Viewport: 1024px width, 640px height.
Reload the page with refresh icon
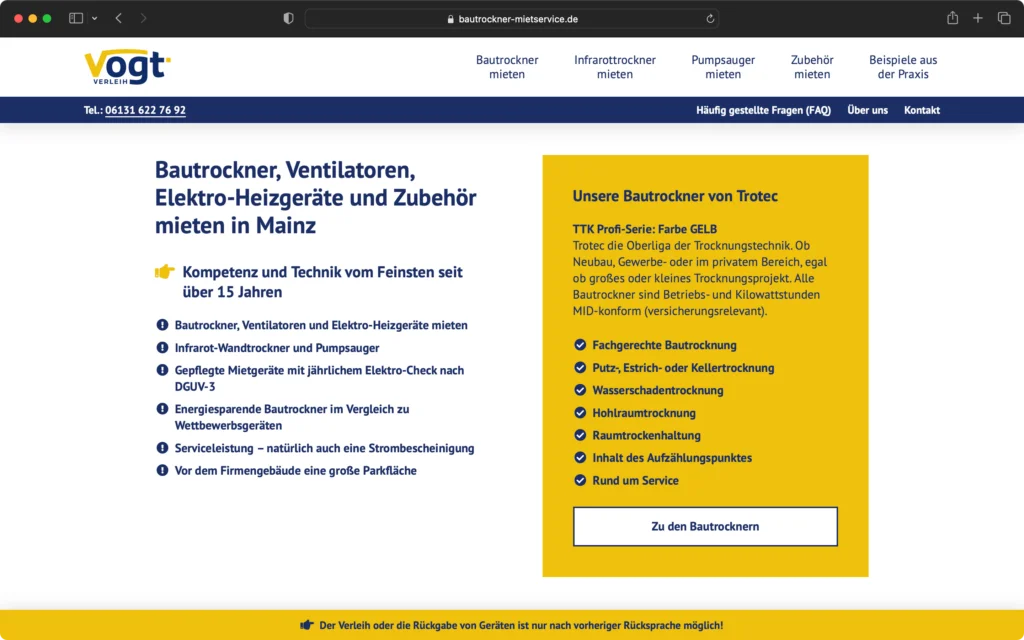pyautogui.click(x=710, y=19)
